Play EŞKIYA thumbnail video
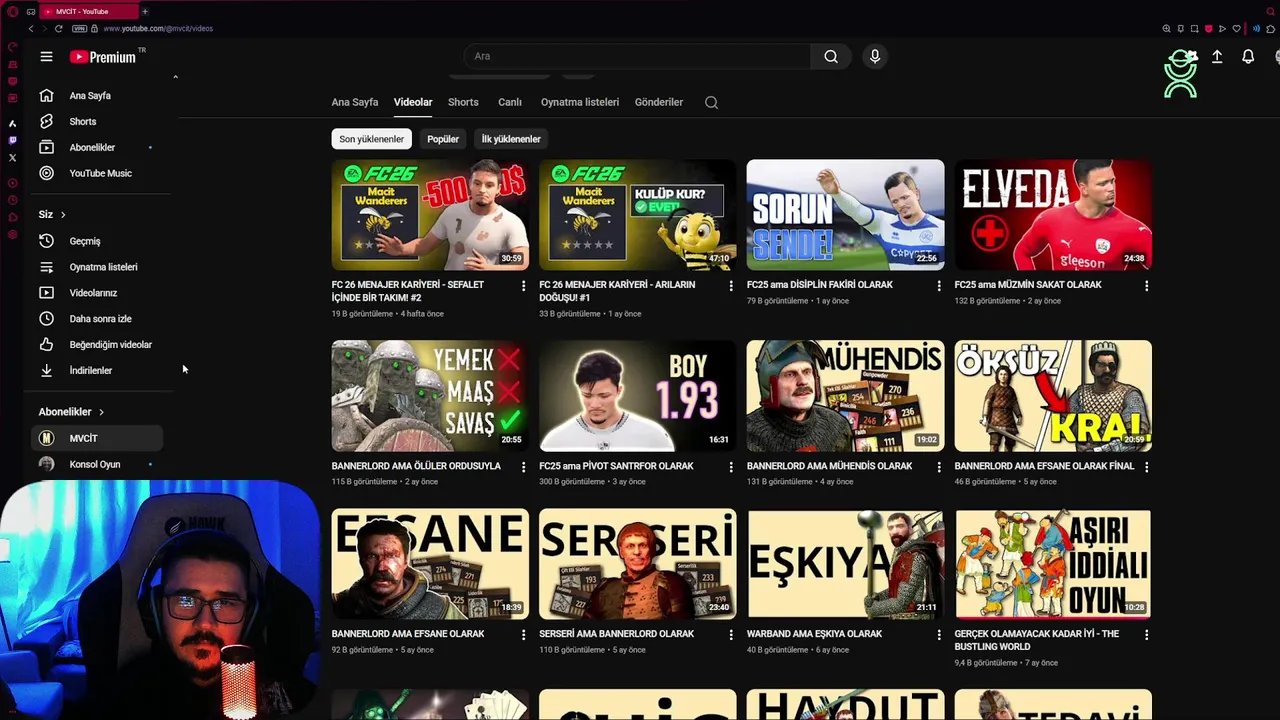The height and width of the screenshot is (720, 1280). [x=845, y=564]
